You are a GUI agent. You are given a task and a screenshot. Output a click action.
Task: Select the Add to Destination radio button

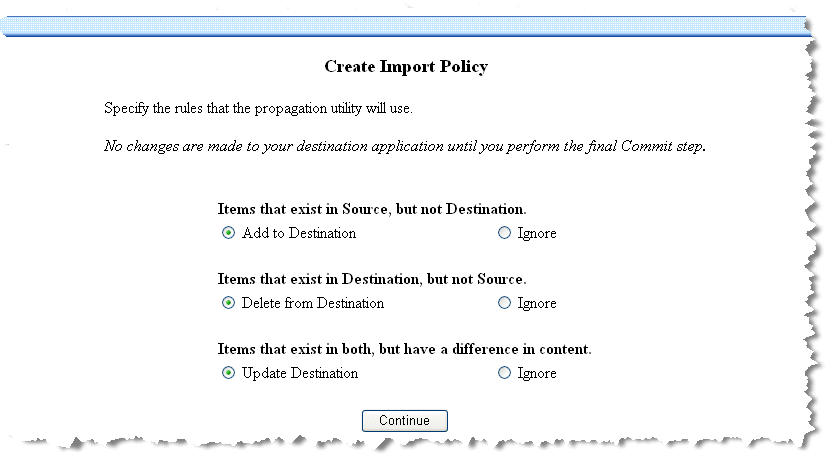pyautogui.click(x=228, y=233)
